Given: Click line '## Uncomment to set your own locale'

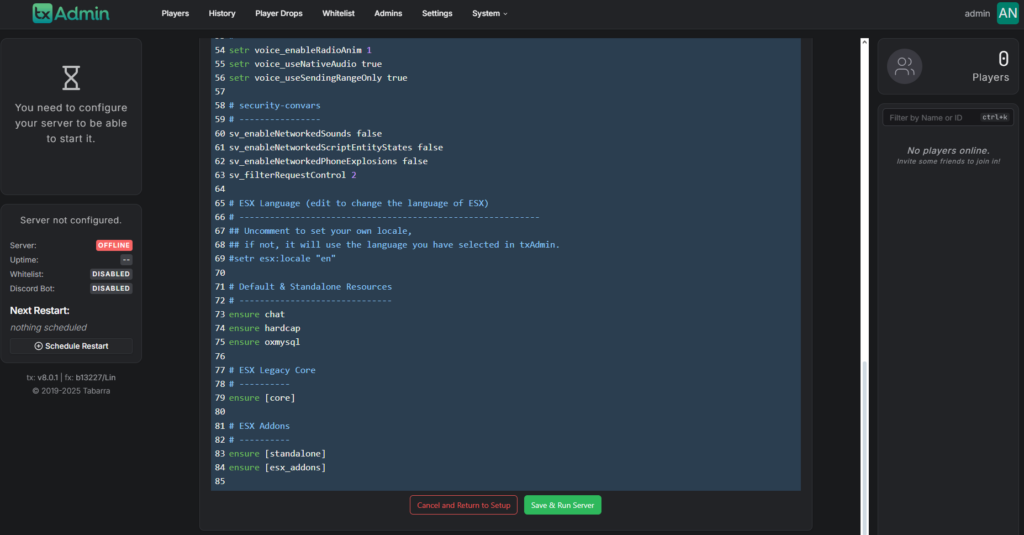Looking at the screenshot, I should (320, 231).
